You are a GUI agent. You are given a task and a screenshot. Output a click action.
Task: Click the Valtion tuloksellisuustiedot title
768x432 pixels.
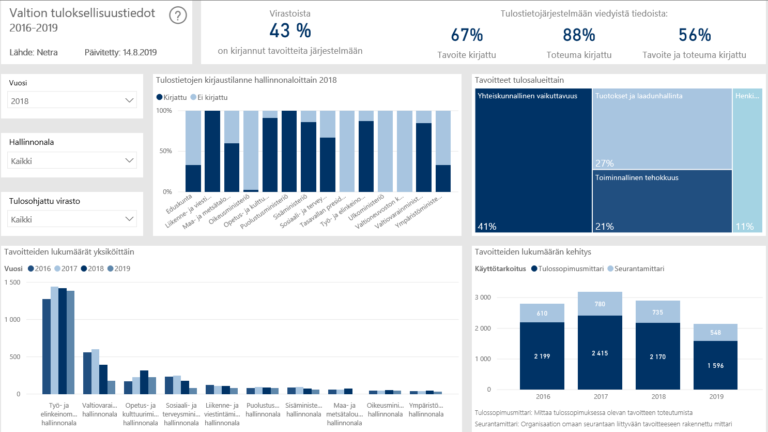(80, 13)
